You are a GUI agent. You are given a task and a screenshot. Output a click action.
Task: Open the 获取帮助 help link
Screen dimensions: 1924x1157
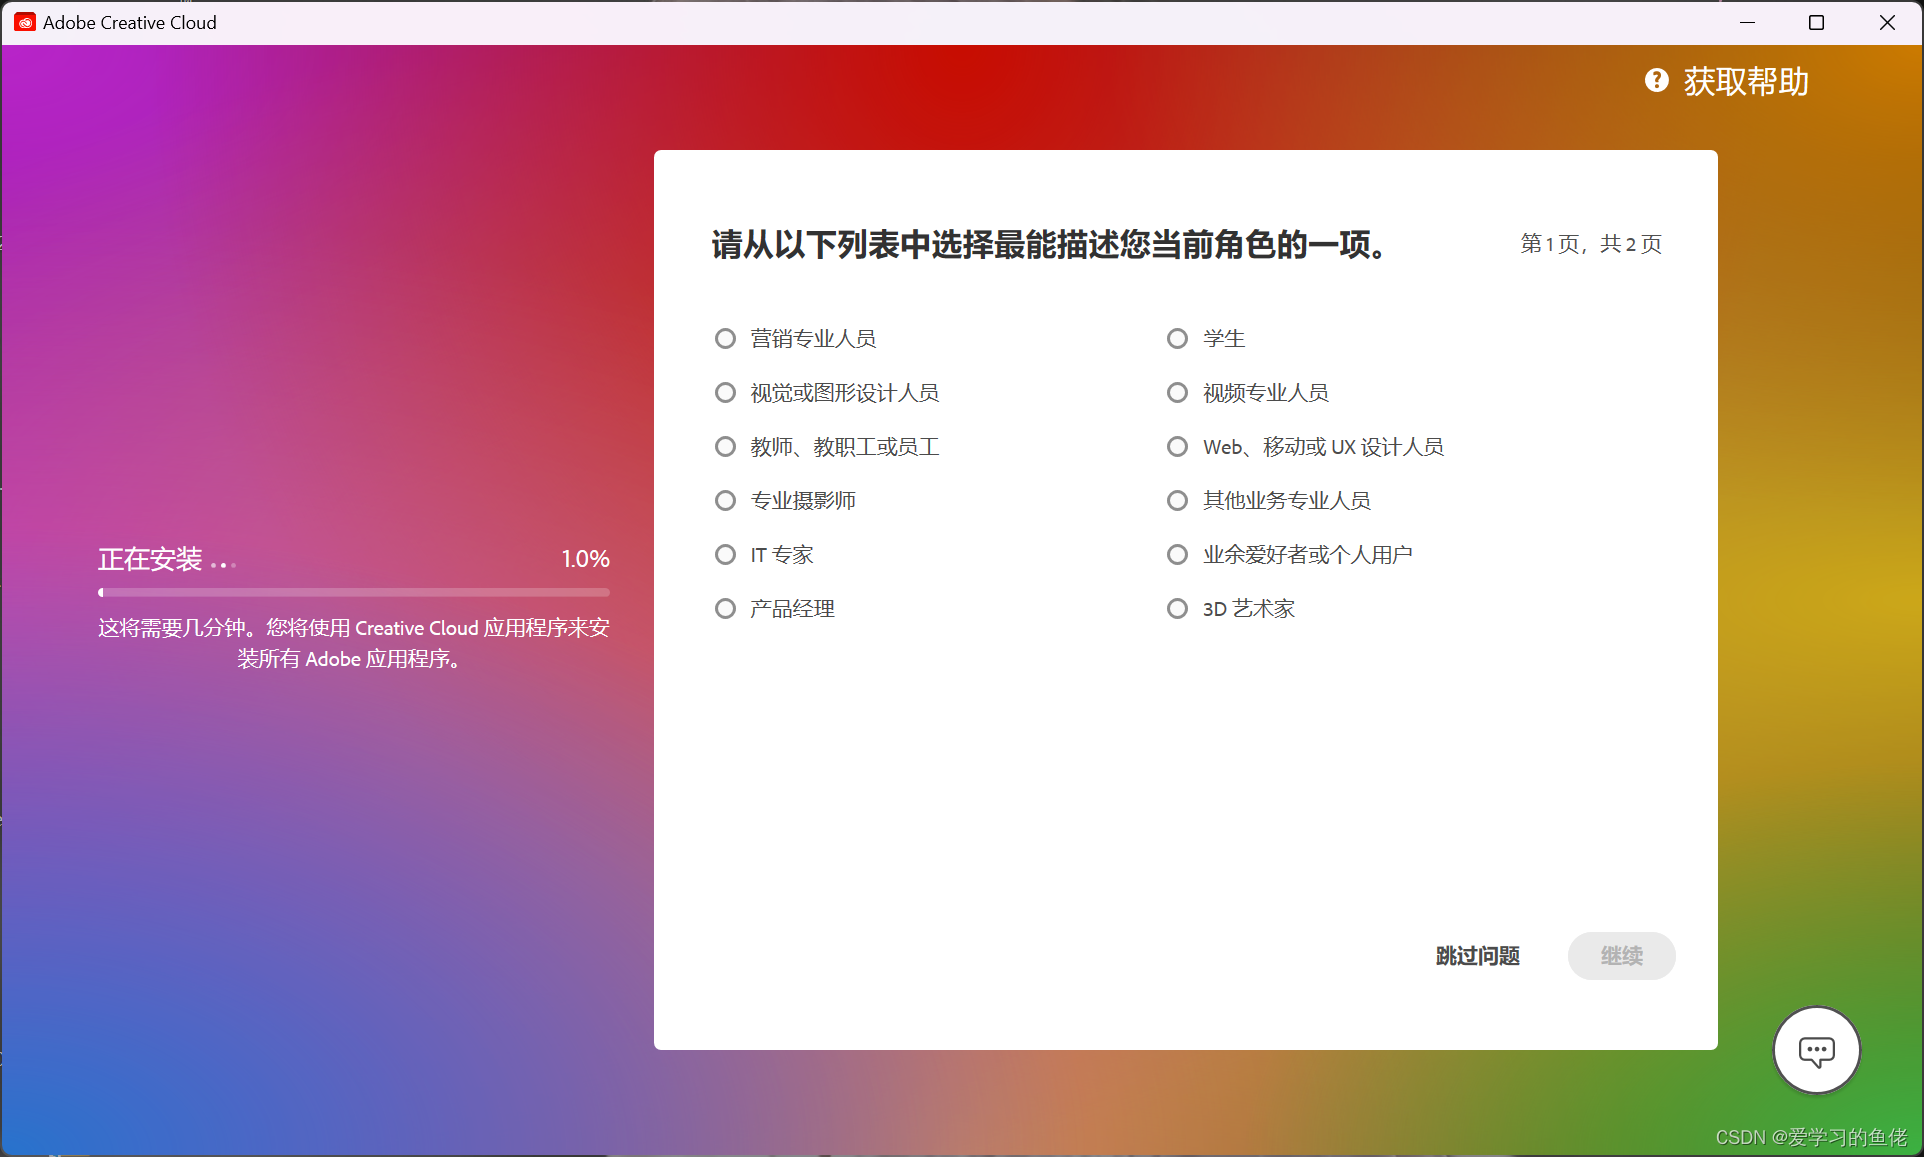point(1746,81)
